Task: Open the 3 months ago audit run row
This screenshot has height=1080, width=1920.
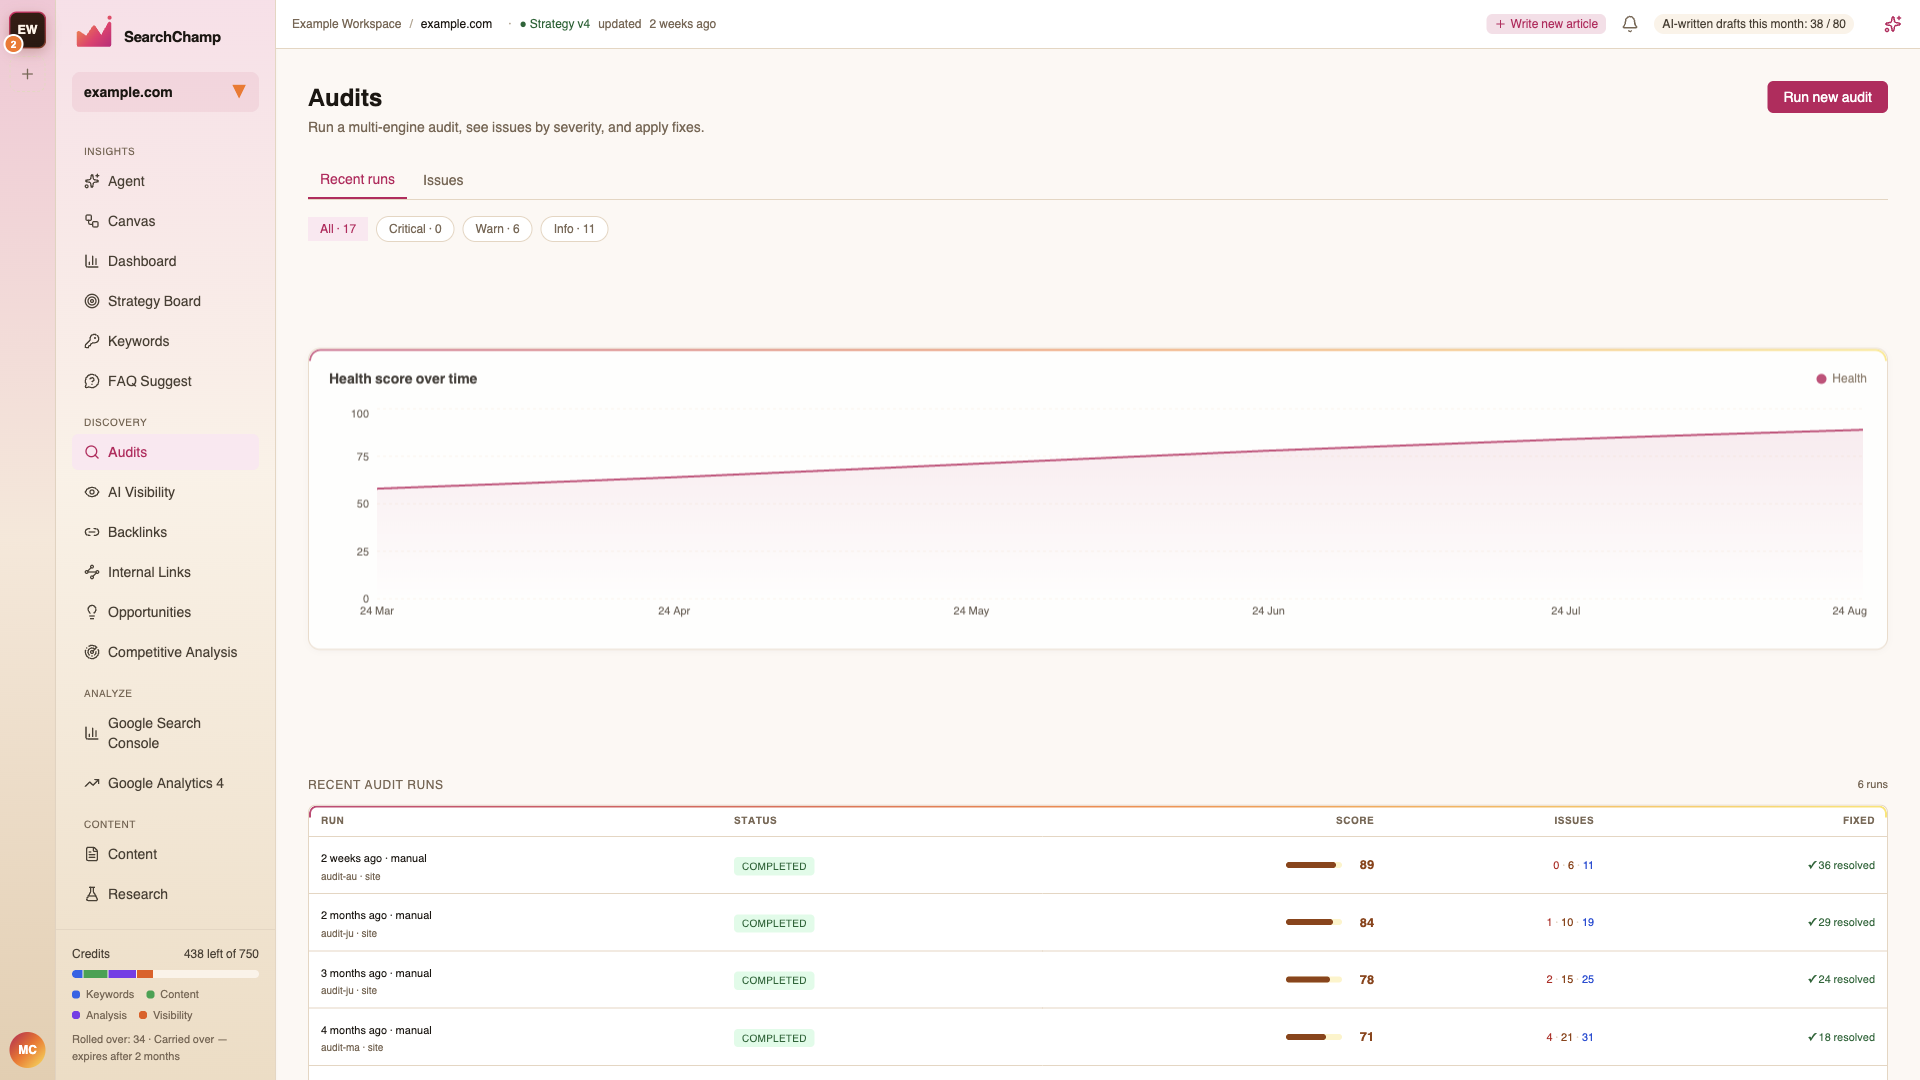Action: tap(1097, 980)
